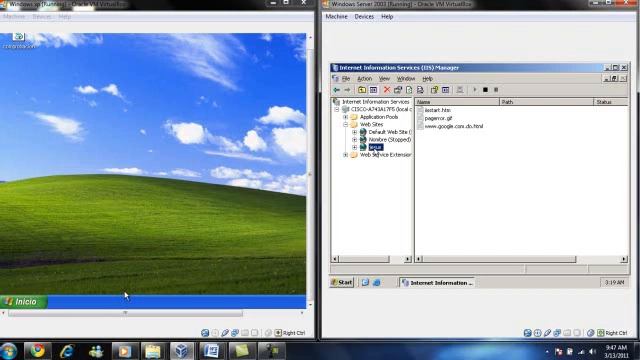Sort by the Name column header
Screen dimensions: 640x360
click(457, 102)
